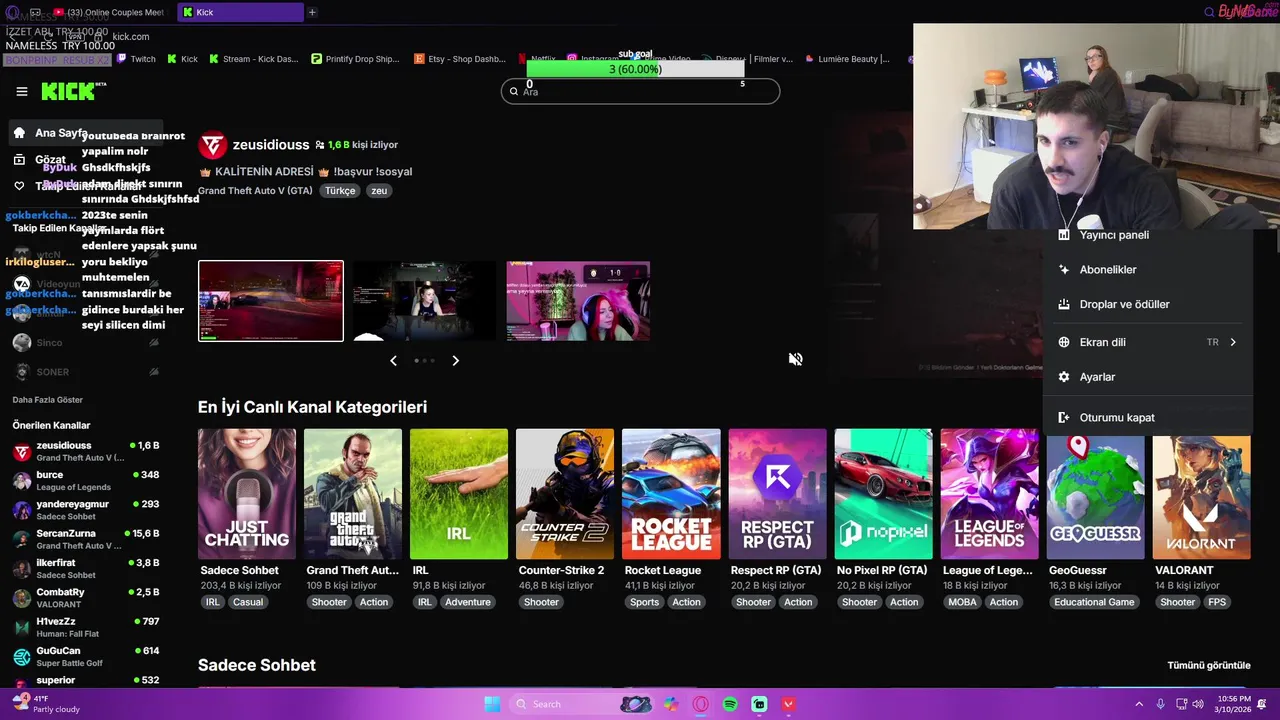Open Twitch bookmark in bookmarks bar
Viewport: 1280px width, 720px height.
(137, 59)
